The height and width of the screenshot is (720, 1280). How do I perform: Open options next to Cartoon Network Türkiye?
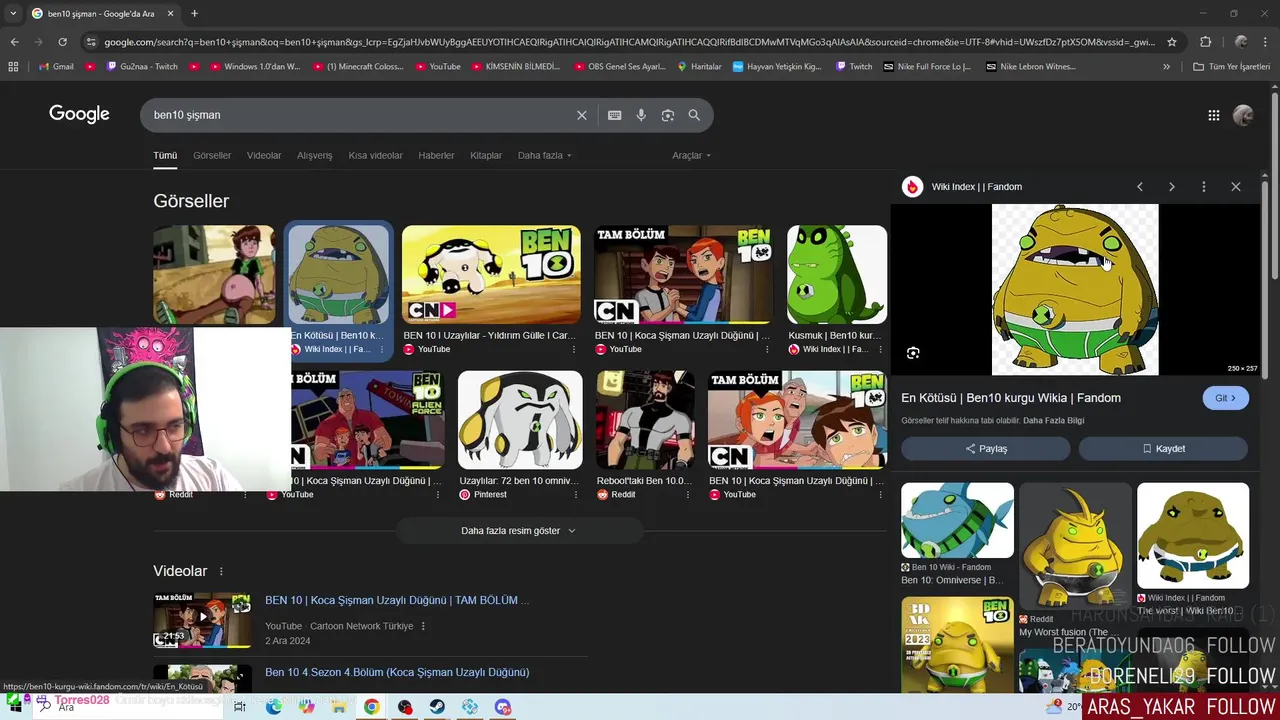tap(423, 626)
